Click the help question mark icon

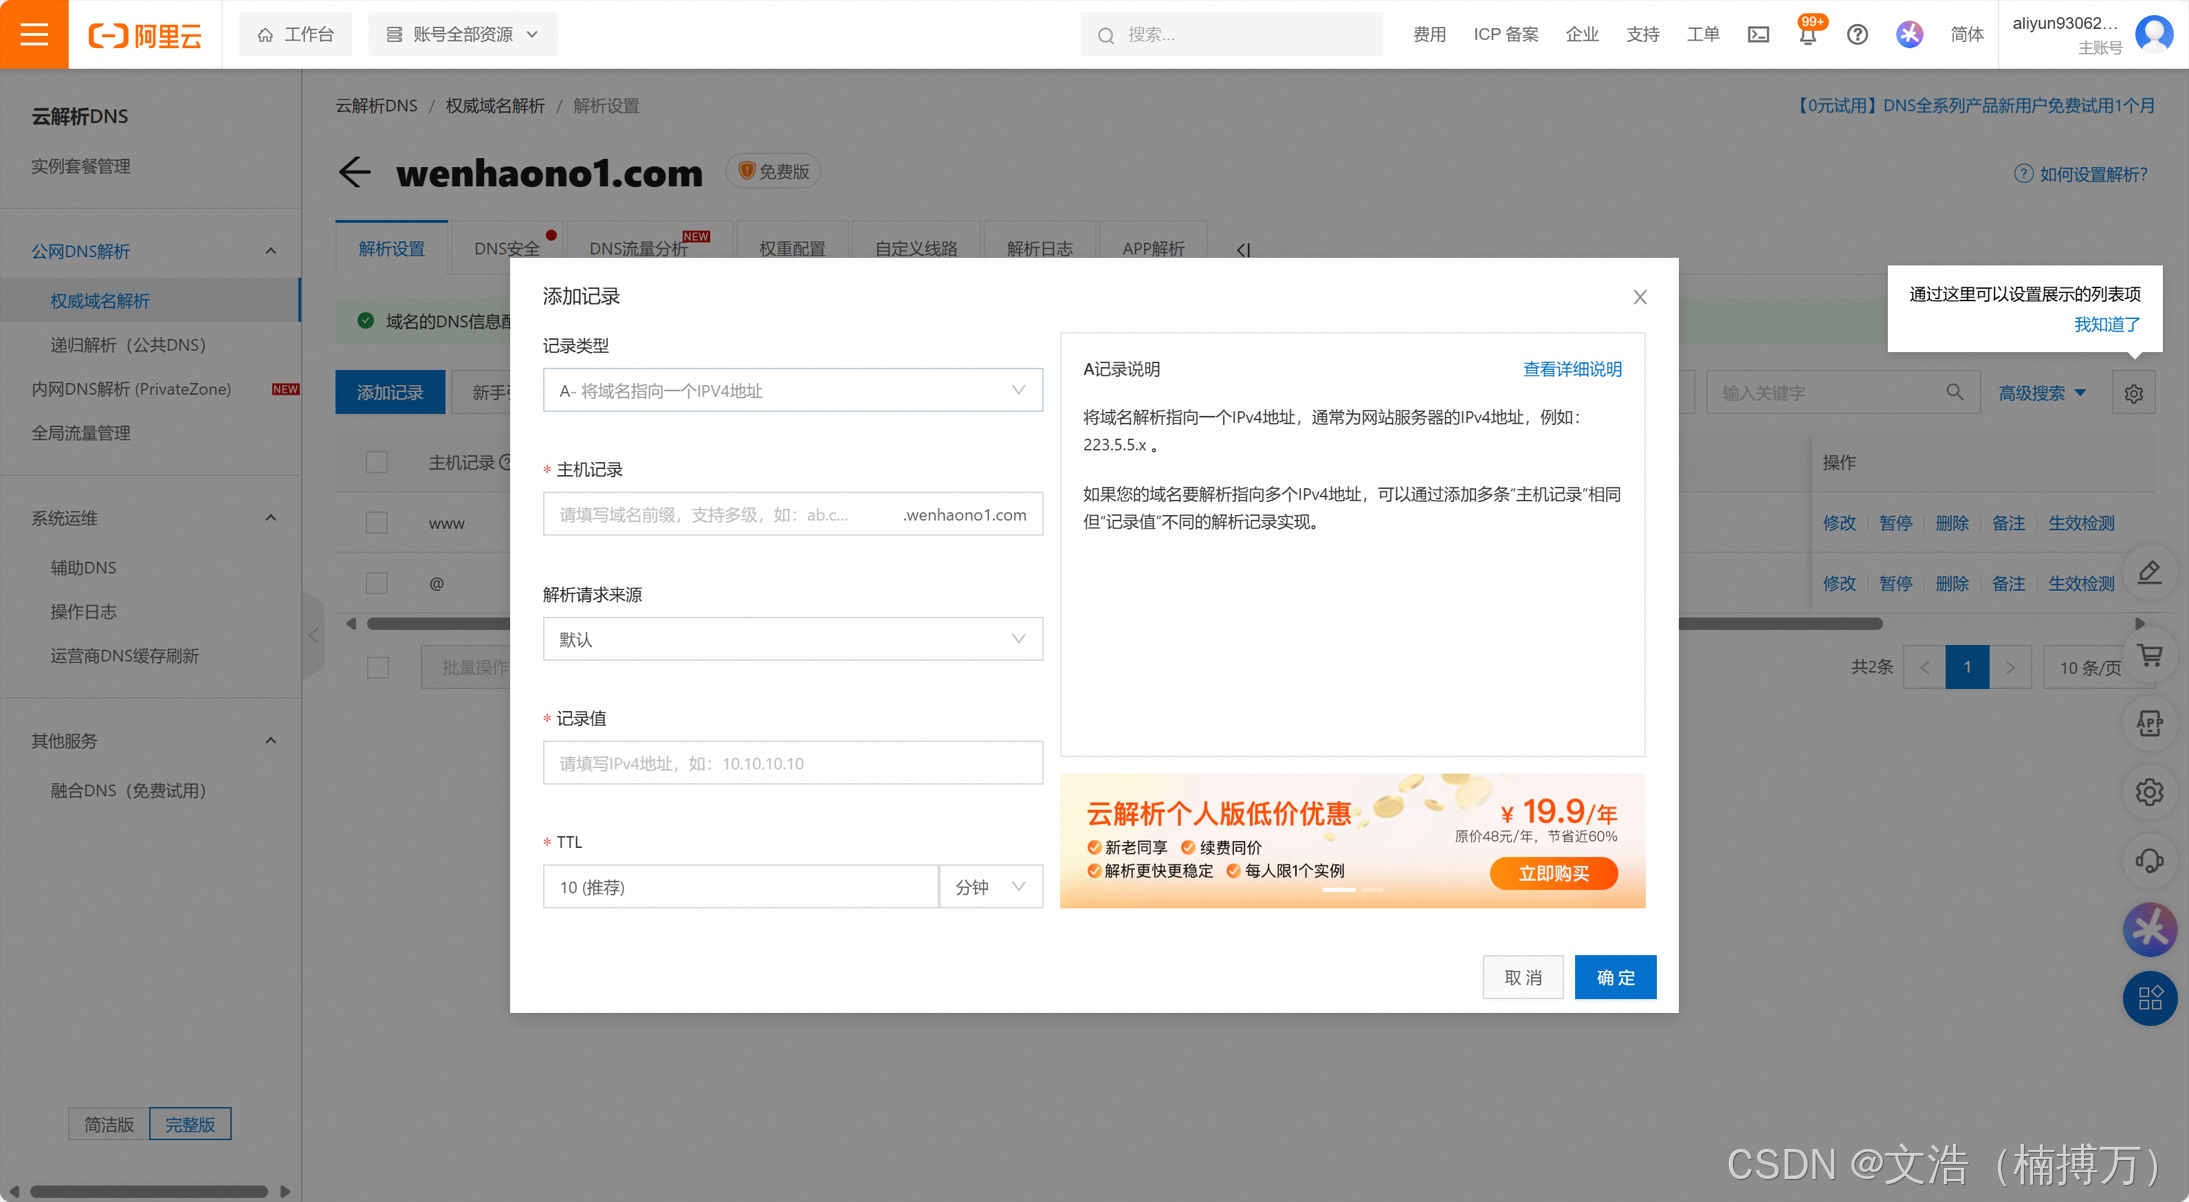pos(1857,35)
